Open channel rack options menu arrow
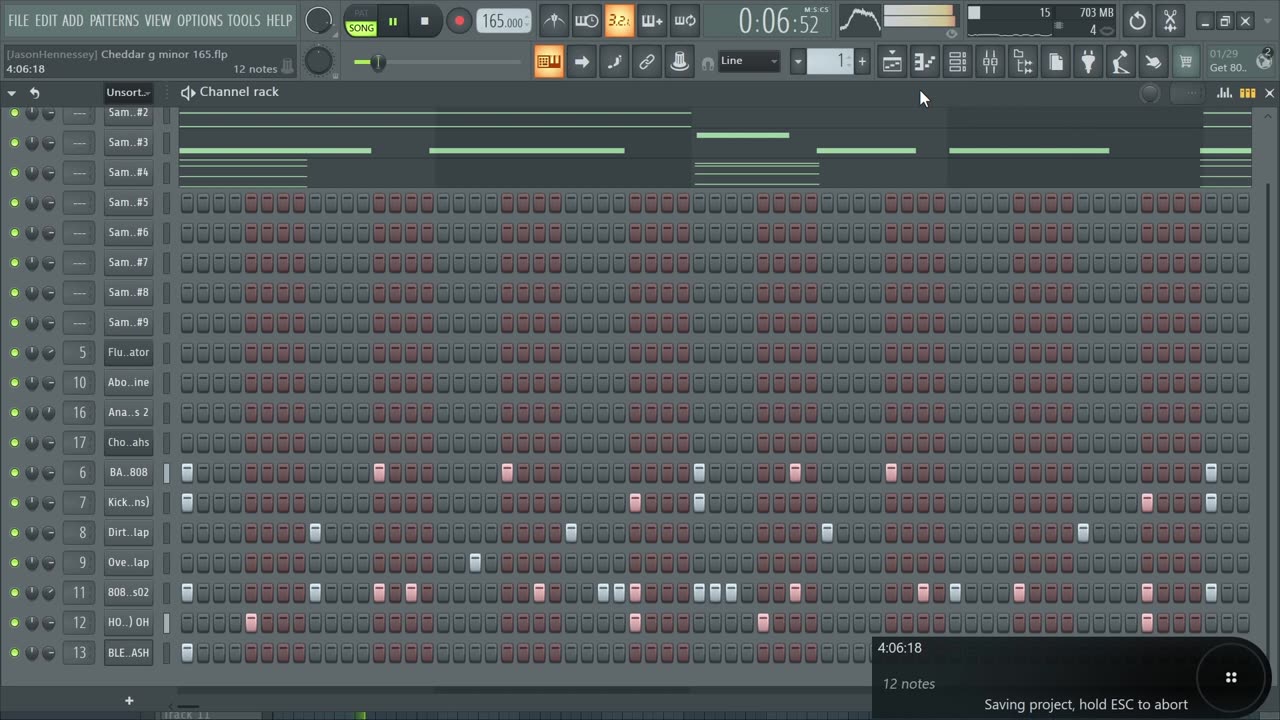 12,92
